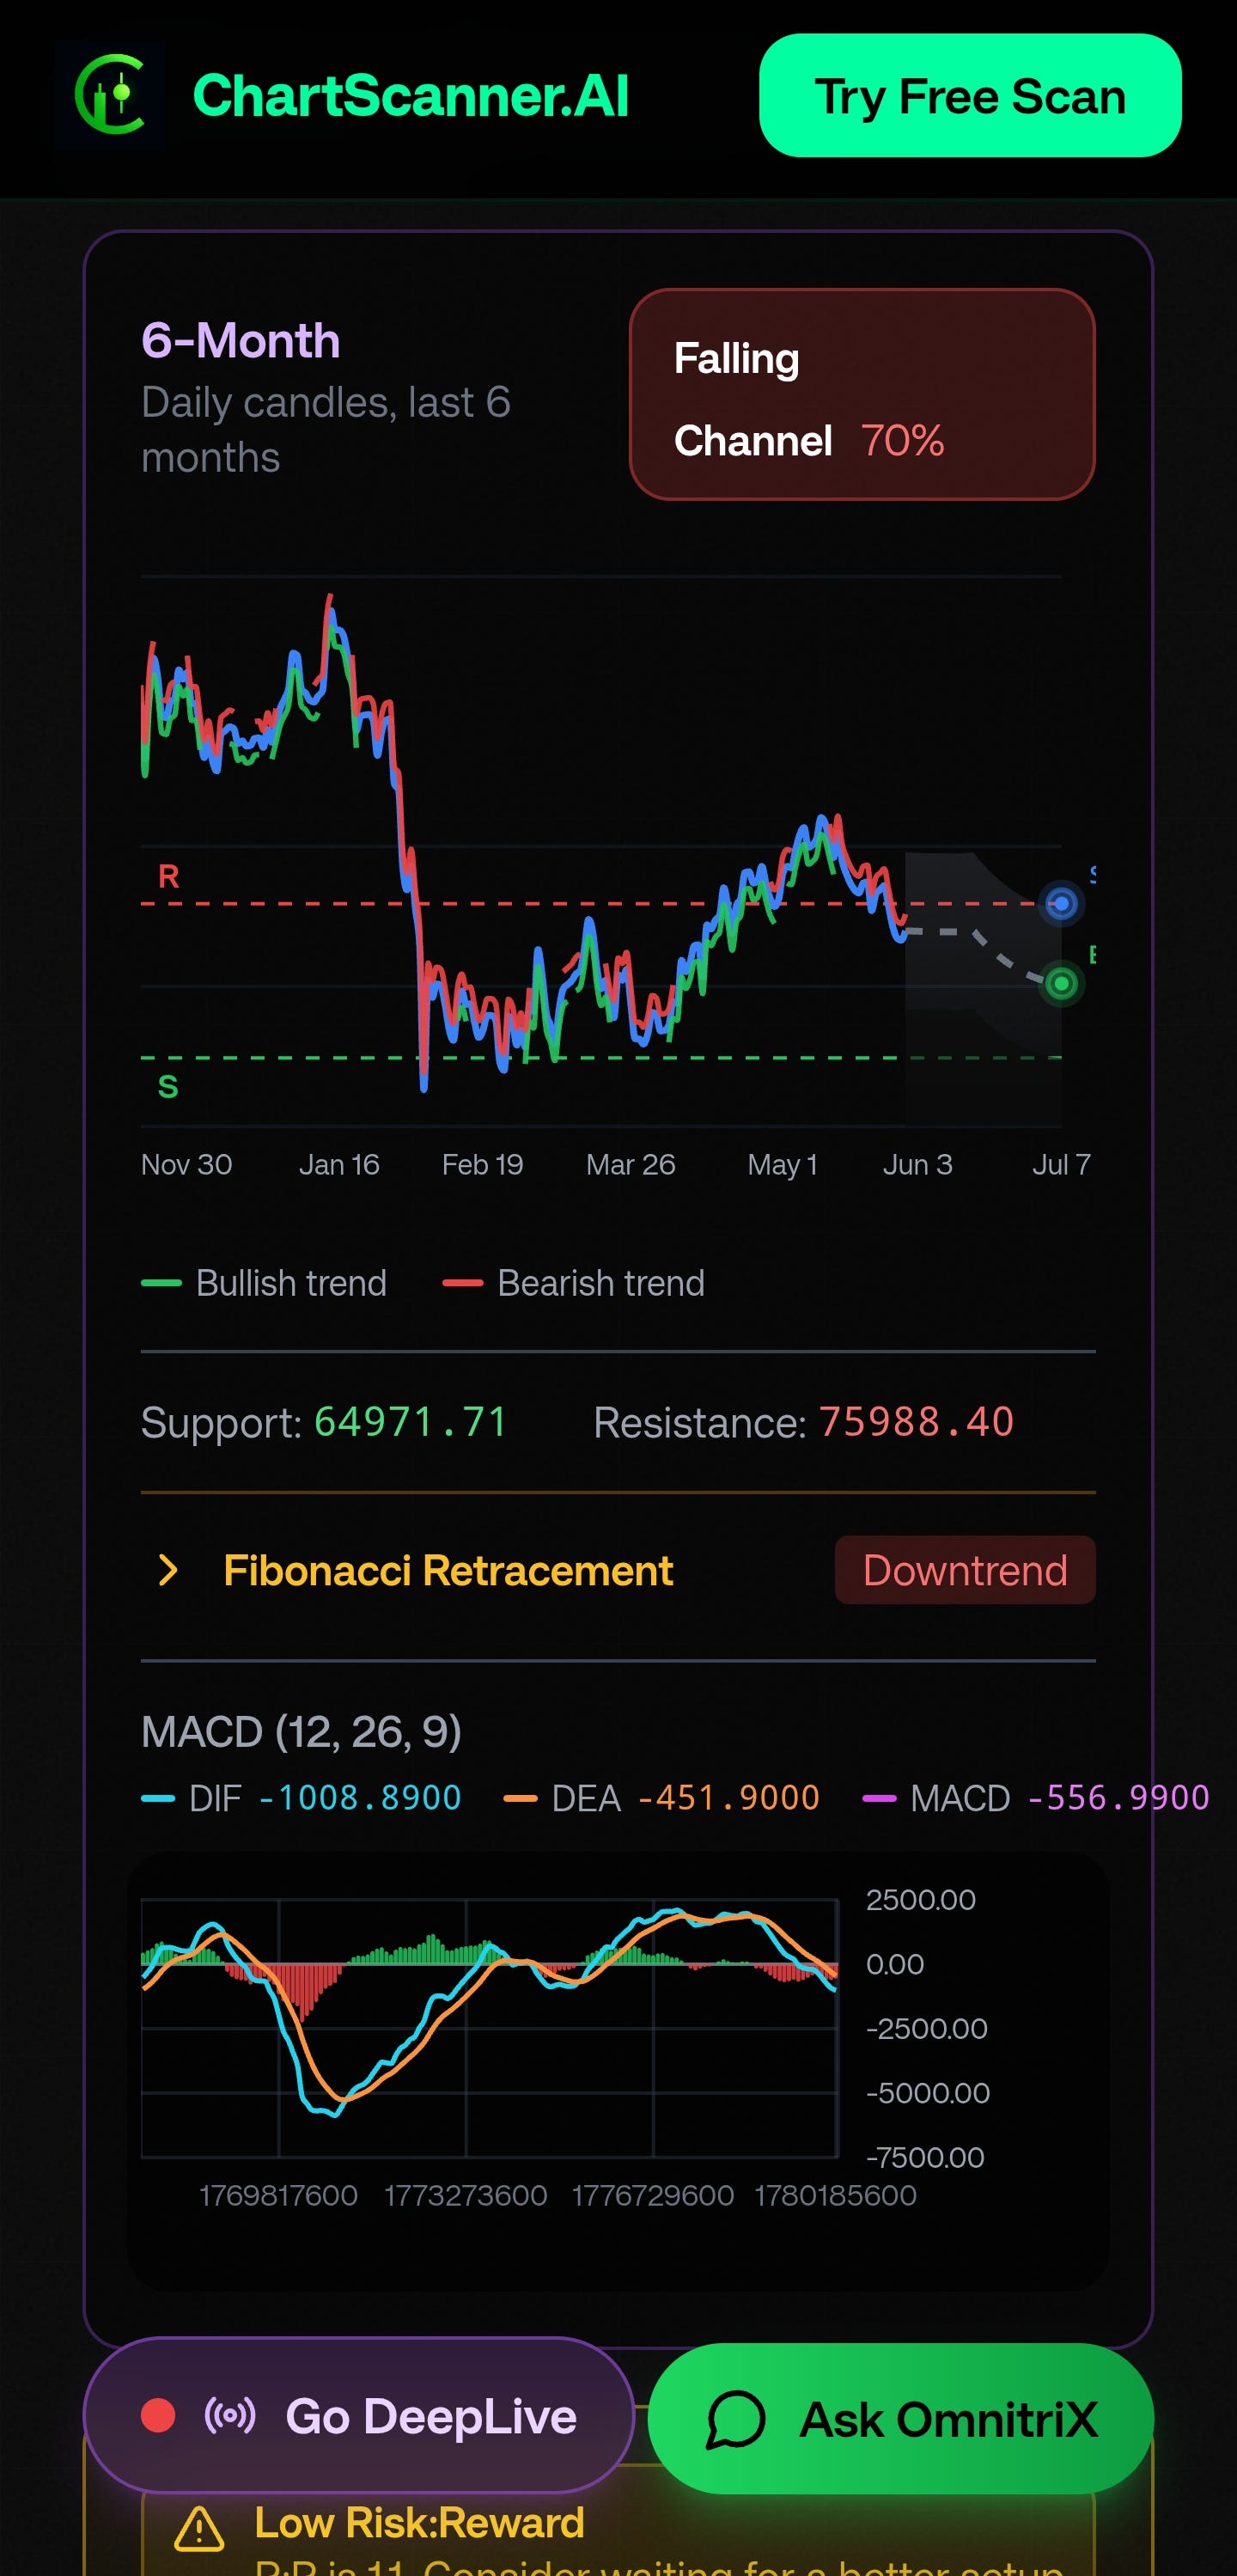Toggle the Bearish trend legend item
1237x2576 pixels.
(x=574, y=1283)
